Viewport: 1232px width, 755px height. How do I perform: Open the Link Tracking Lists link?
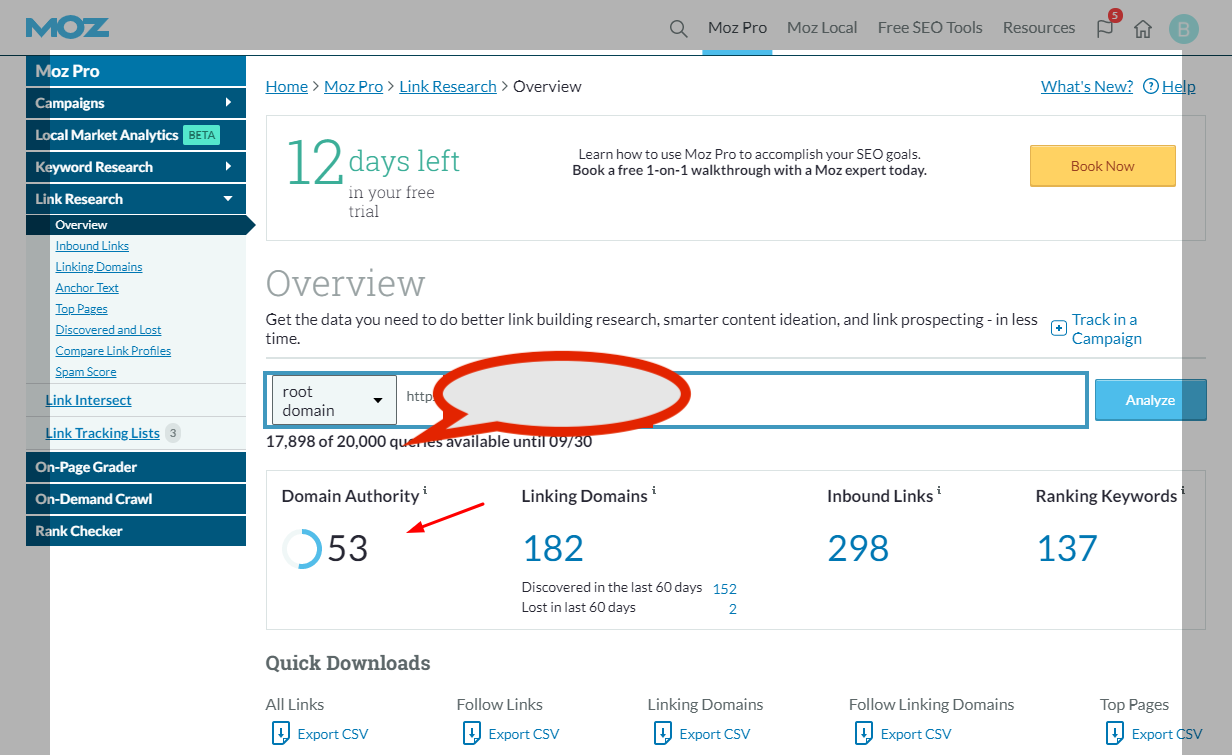point(103,433)
